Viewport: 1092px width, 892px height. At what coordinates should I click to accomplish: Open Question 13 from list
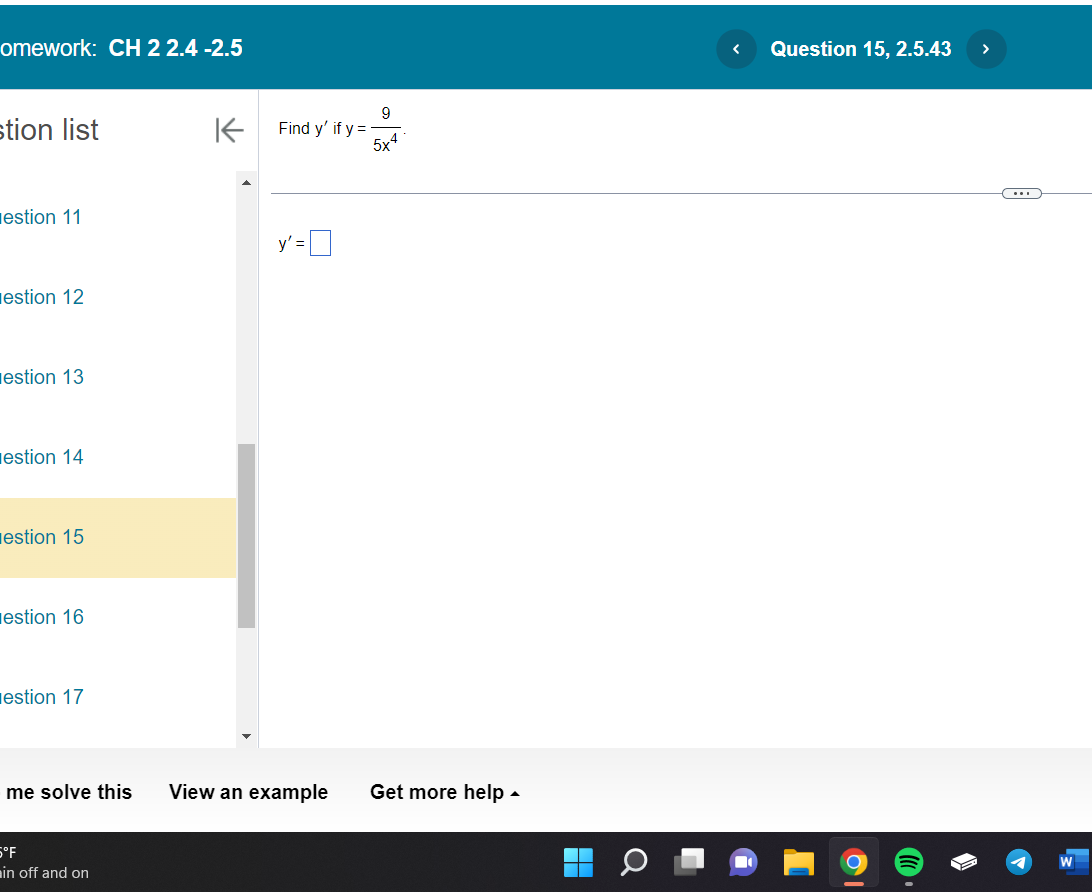(x=42, y=377)
